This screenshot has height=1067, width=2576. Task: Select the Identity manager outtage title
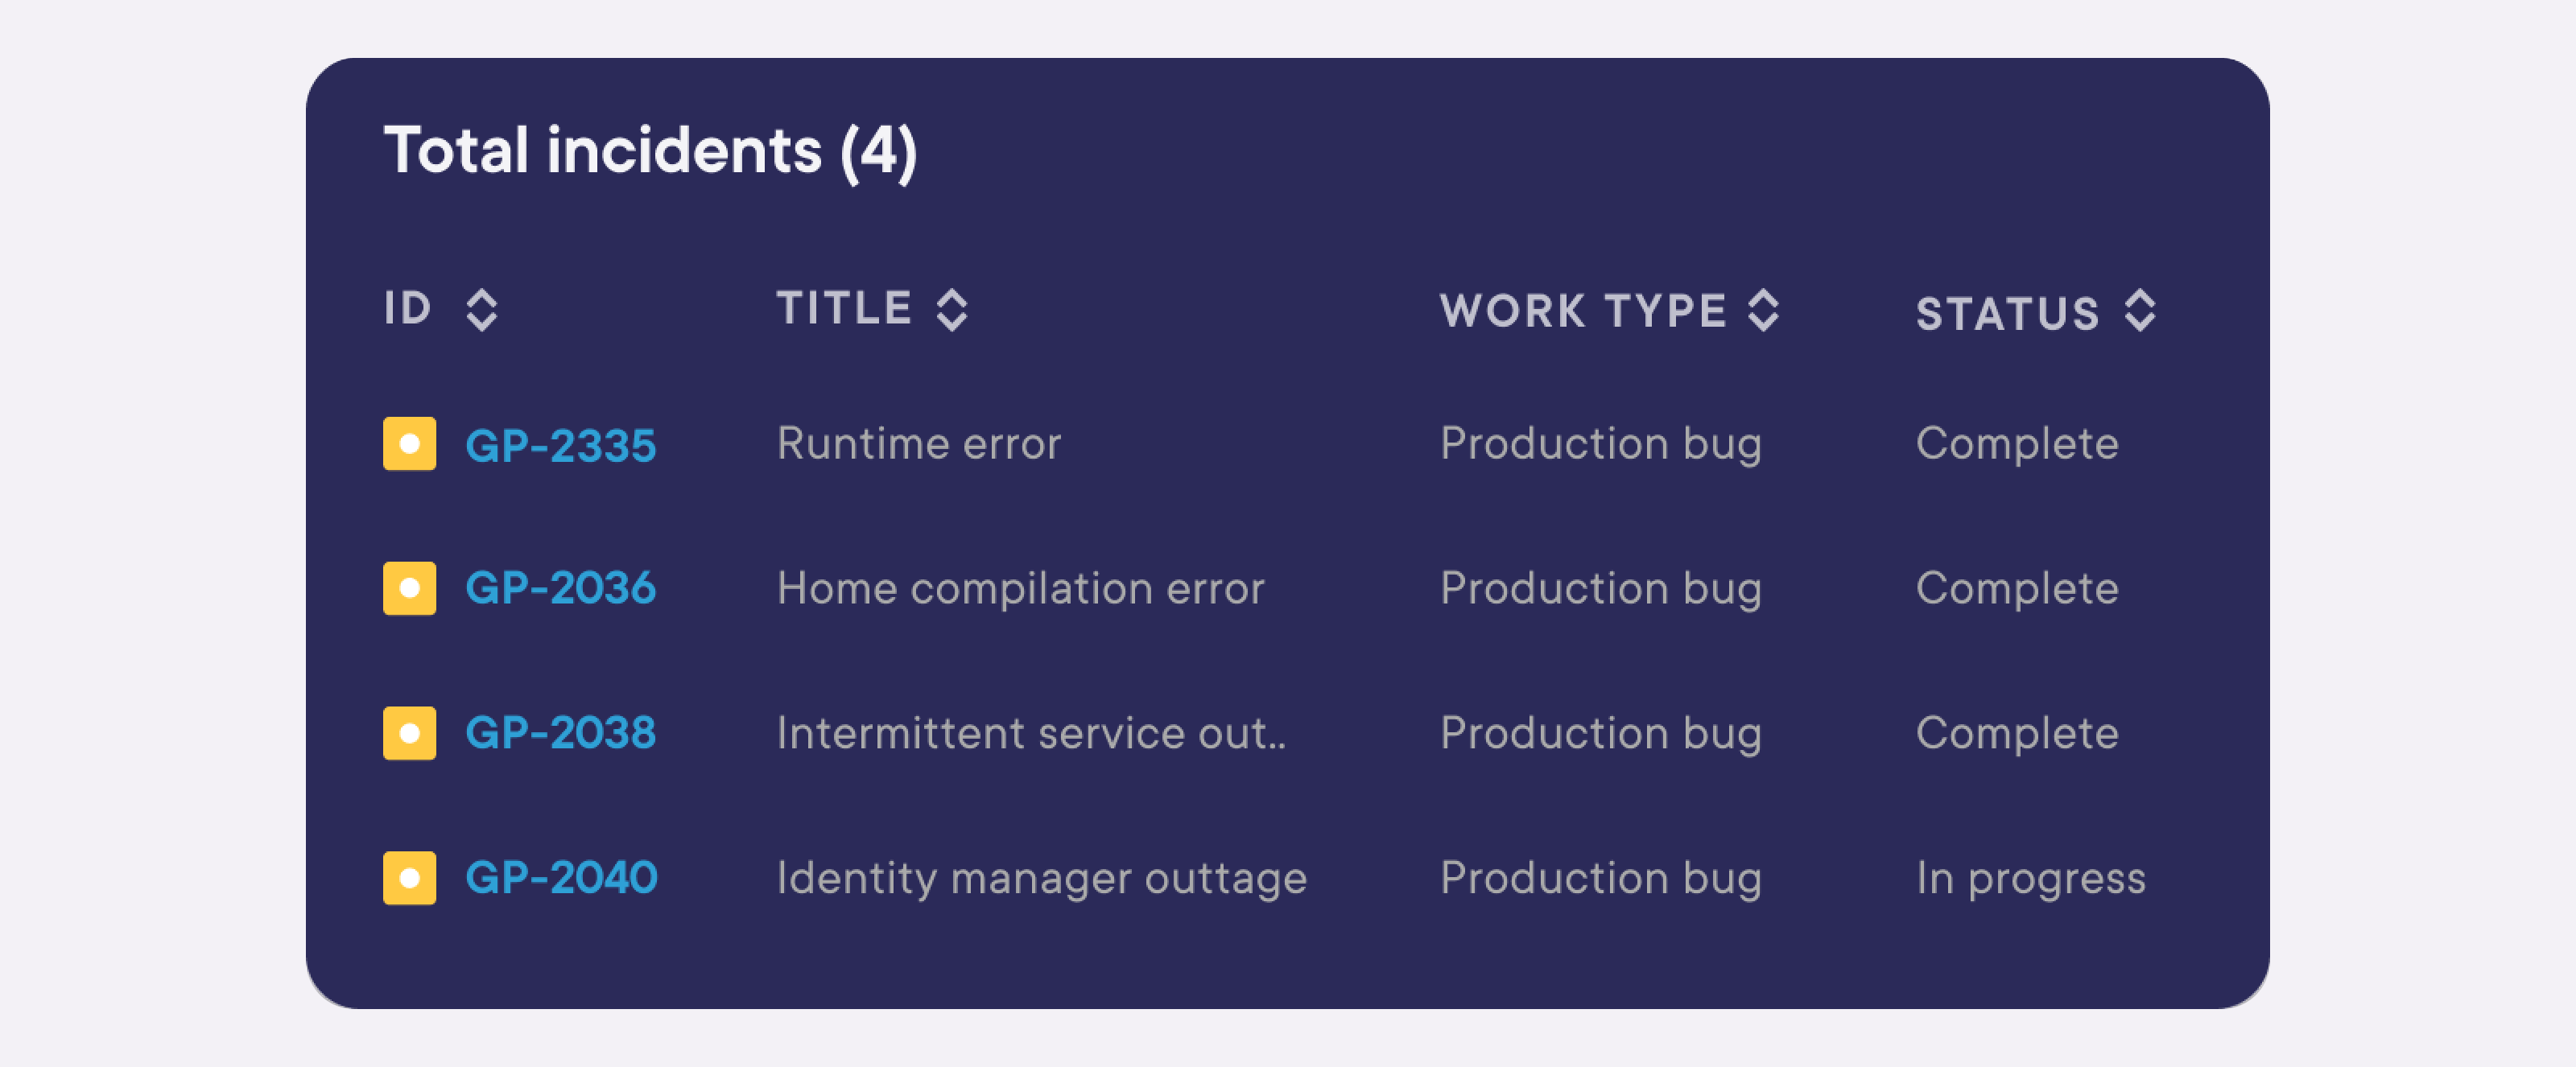point(1042,879)
